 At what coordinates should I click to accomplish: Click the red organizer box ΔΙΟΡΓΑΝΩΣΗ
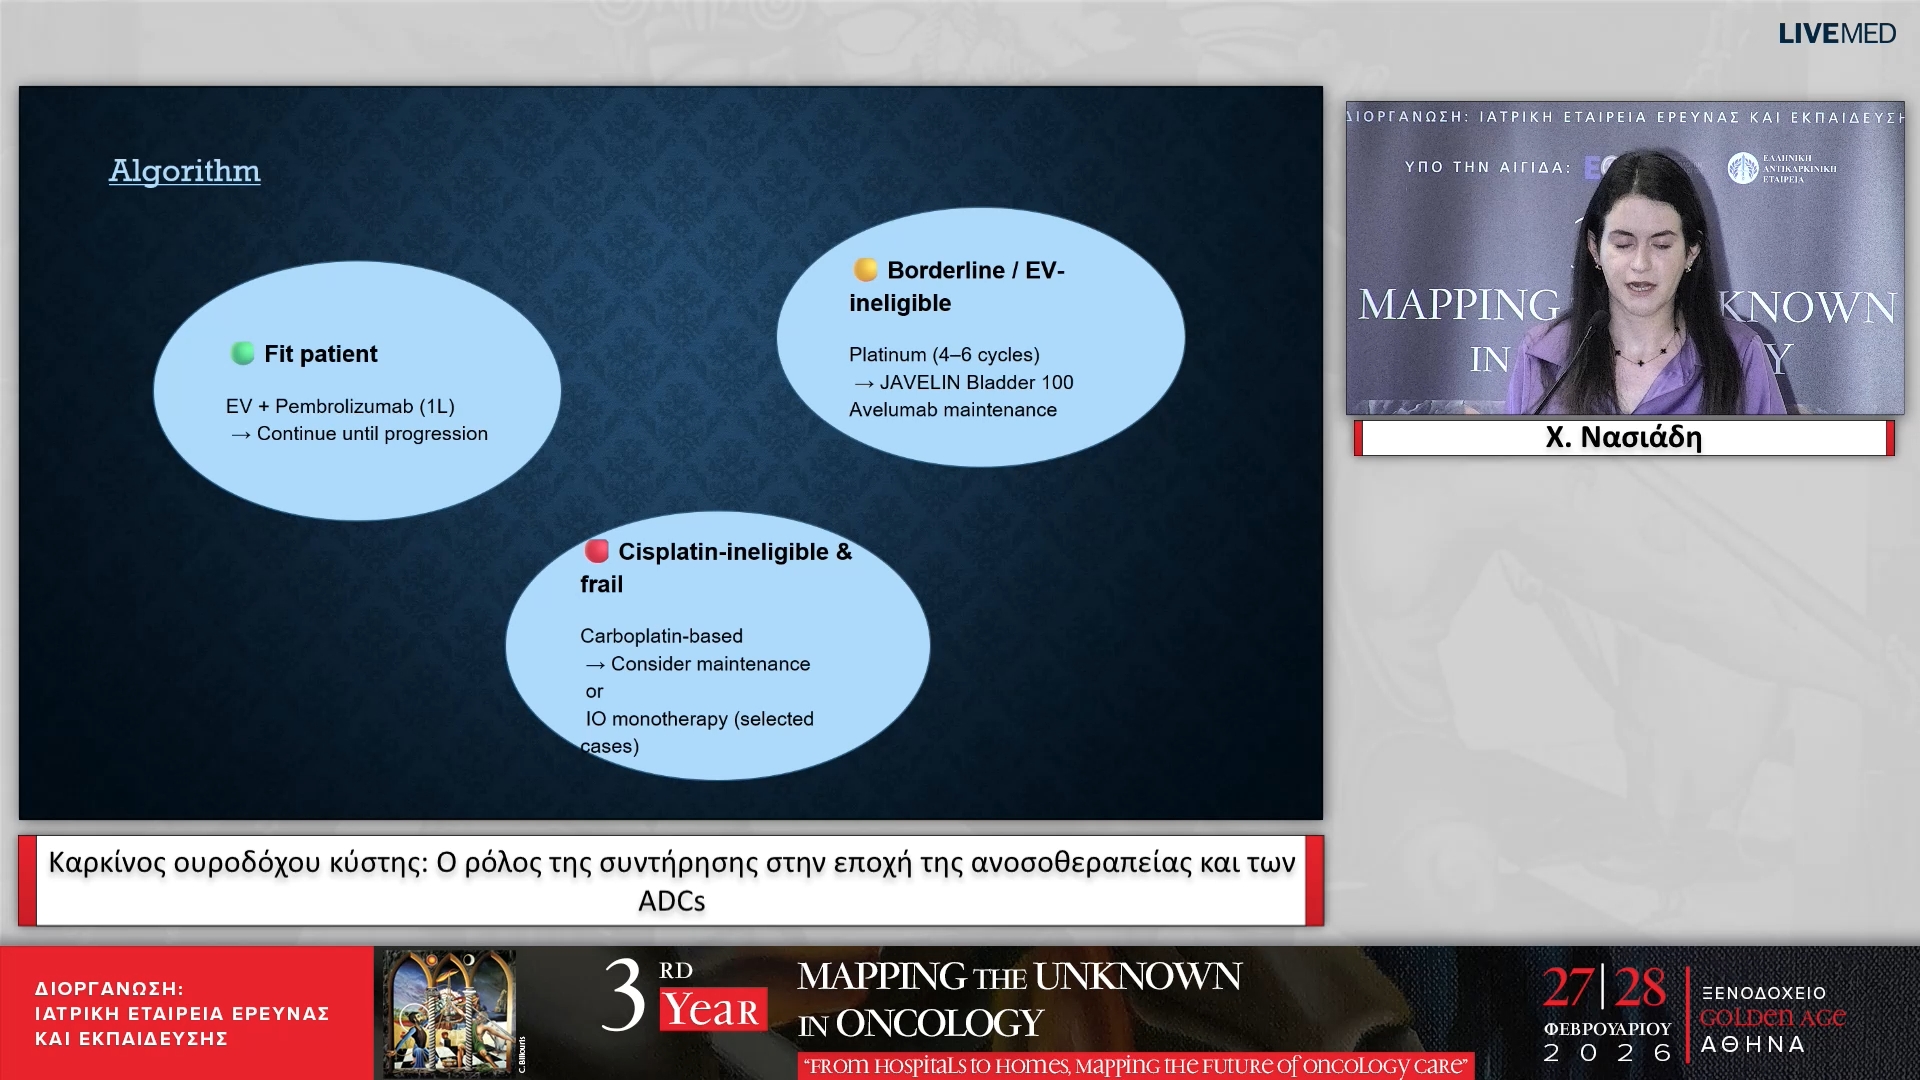pos(186,1013)
